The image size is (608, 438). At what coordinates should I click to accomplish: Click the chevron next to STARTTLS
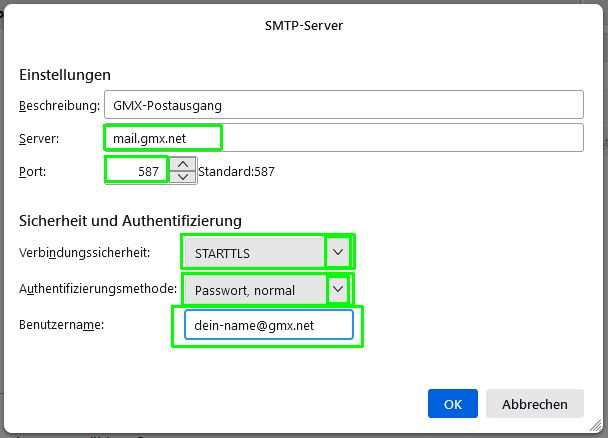coord(339,253)
